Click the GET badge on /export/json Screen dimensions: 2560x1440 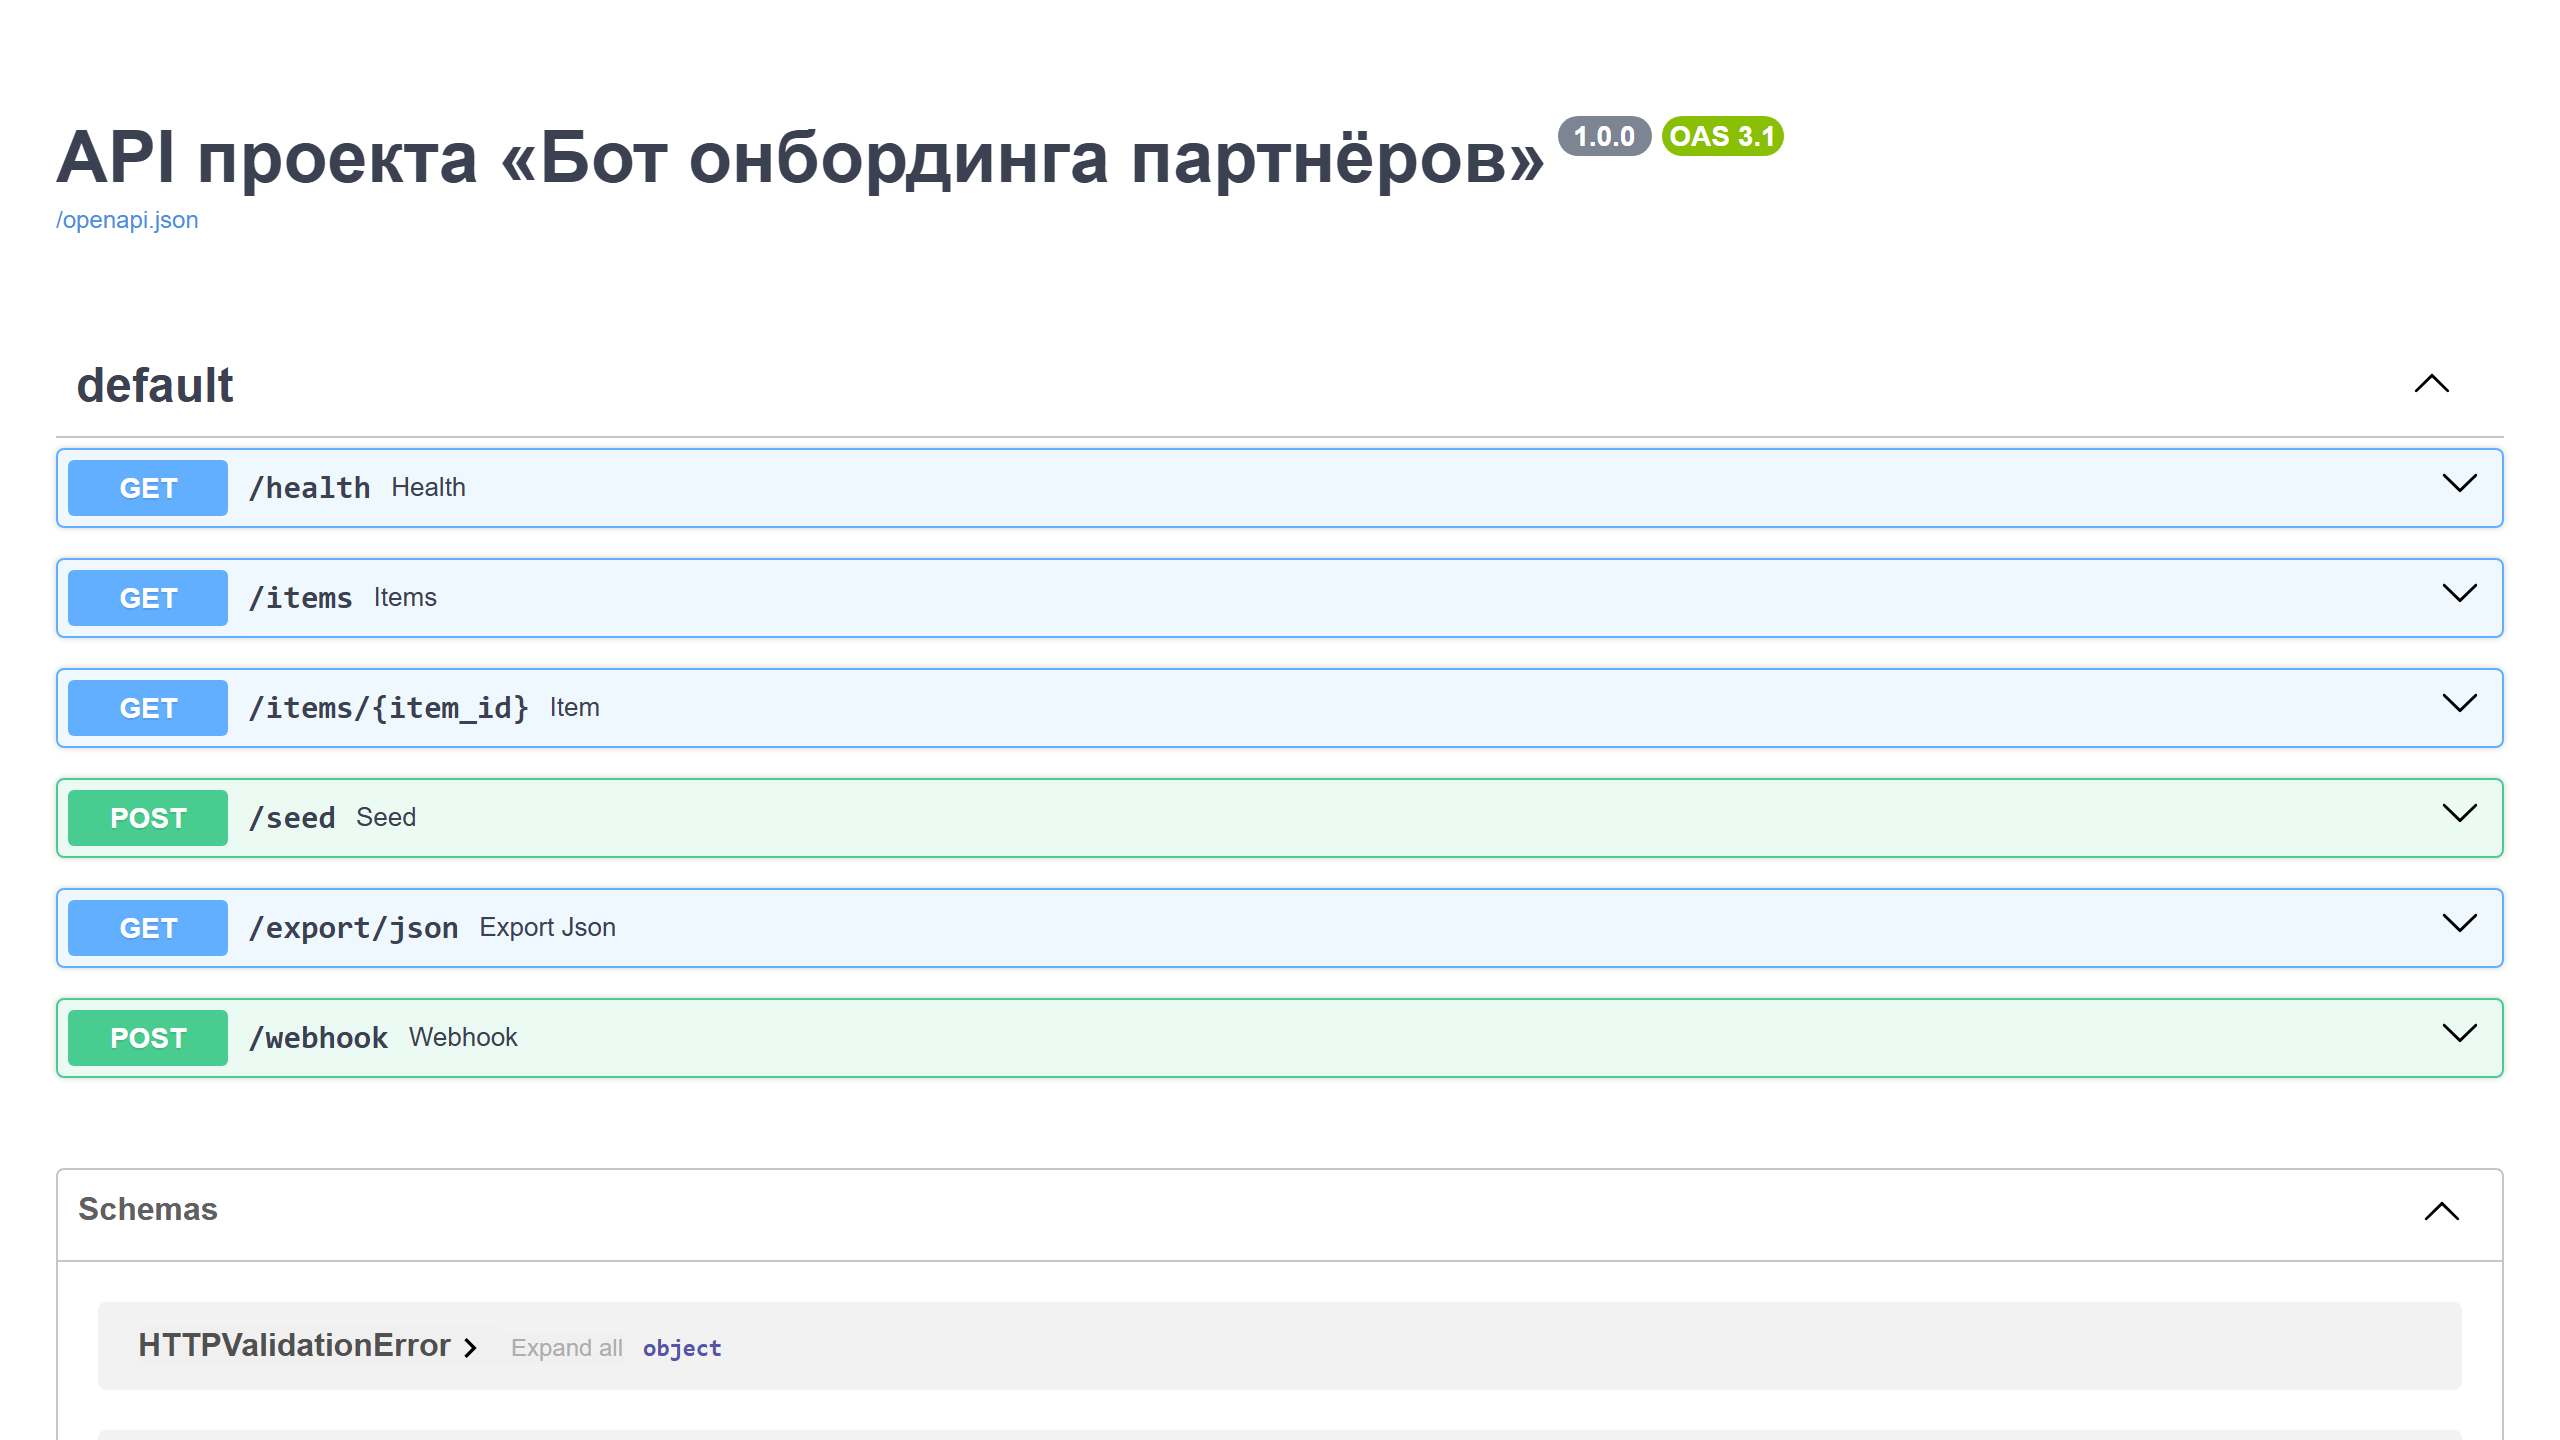(x=147, y=927)
